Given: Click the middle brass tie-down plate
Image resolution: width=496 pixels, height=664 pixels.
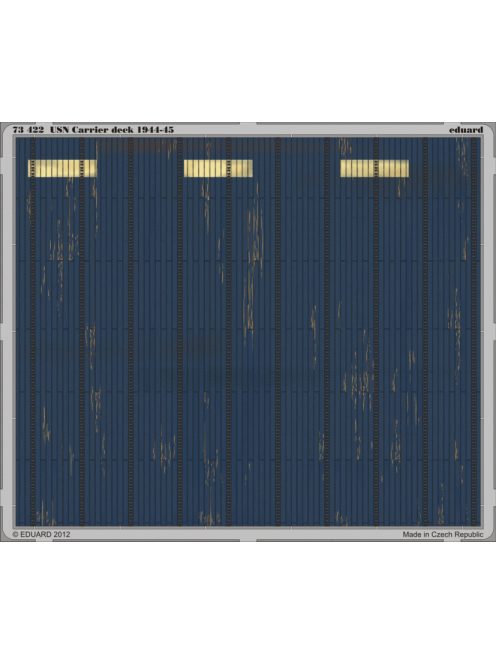Looking at the screenshot, I should pos(218,168).
